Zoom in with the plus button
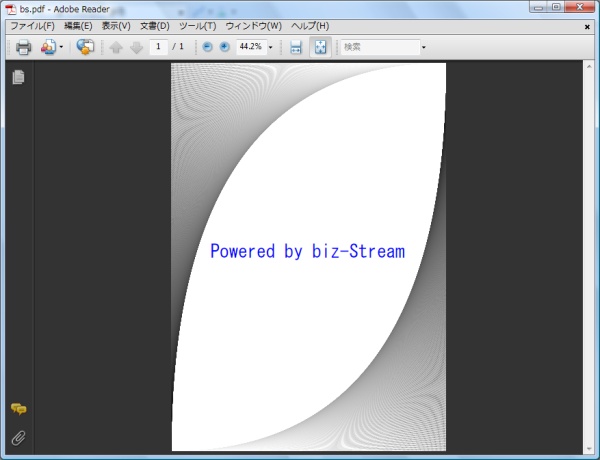Screen dimensions: 600x460 pos(225,47)
